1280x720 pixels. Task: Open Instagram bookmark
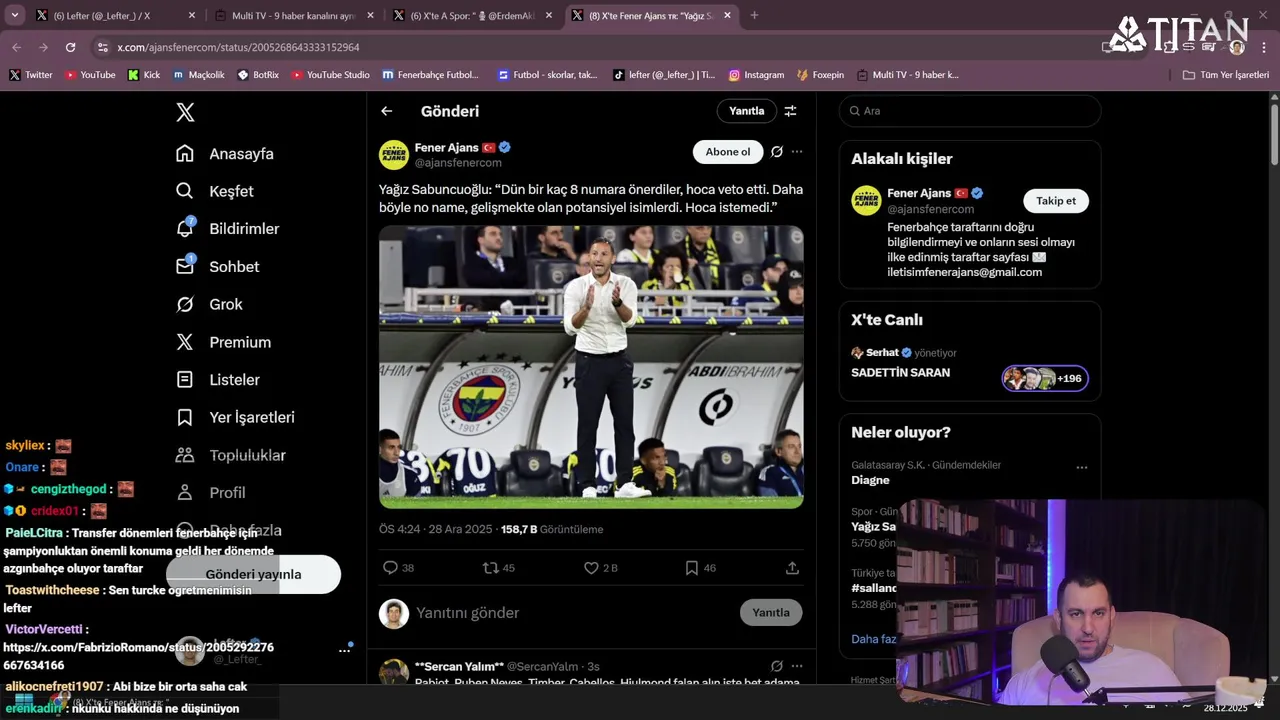(756, 75)
